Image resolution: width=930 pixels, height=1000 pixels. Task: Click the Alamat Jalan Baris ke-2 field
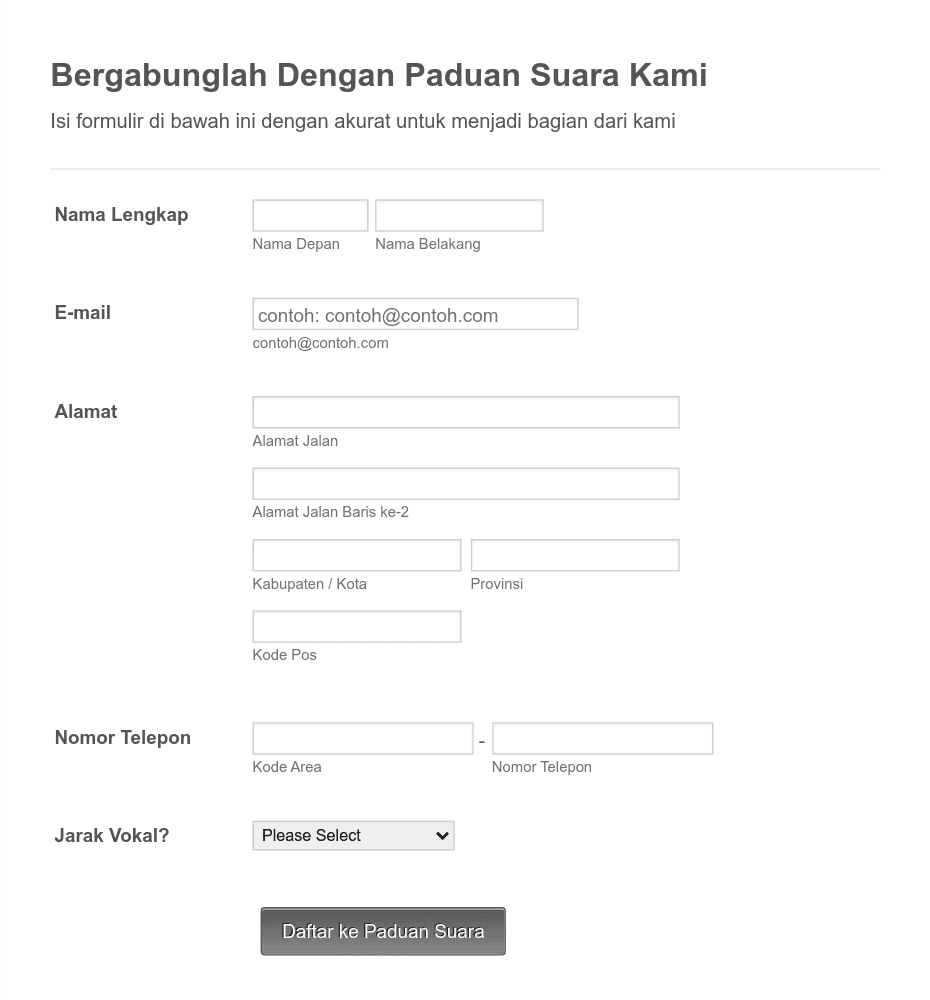click(466, 484)
